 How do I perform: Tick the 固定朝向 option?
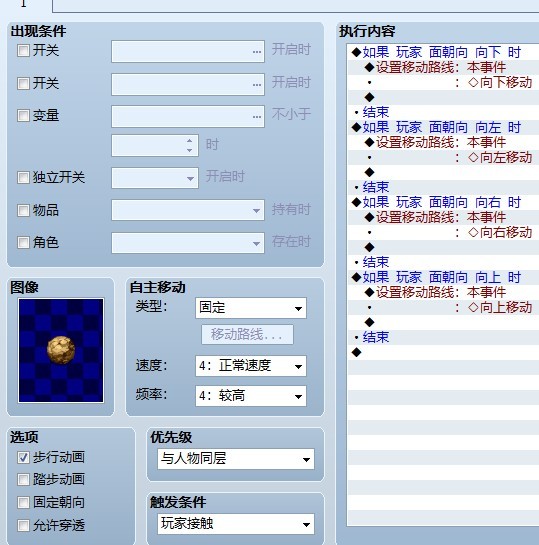coord(23,503)
